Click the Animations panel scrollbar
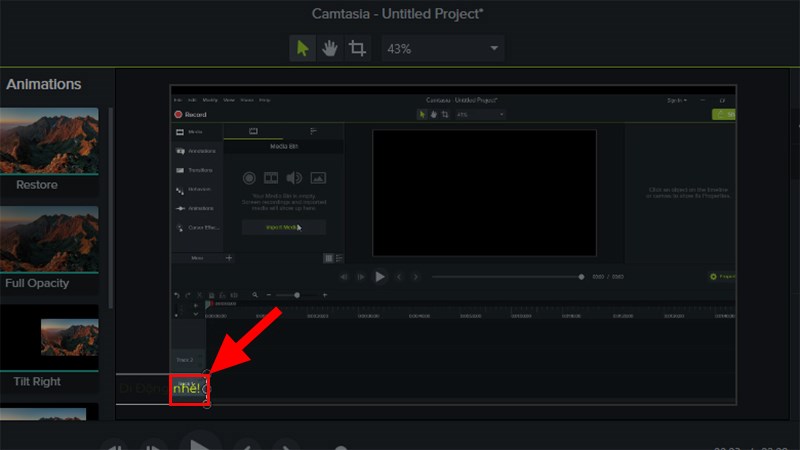Image resolution: width=800 pixels, height=450 pixels. click(x=111, y=208)
